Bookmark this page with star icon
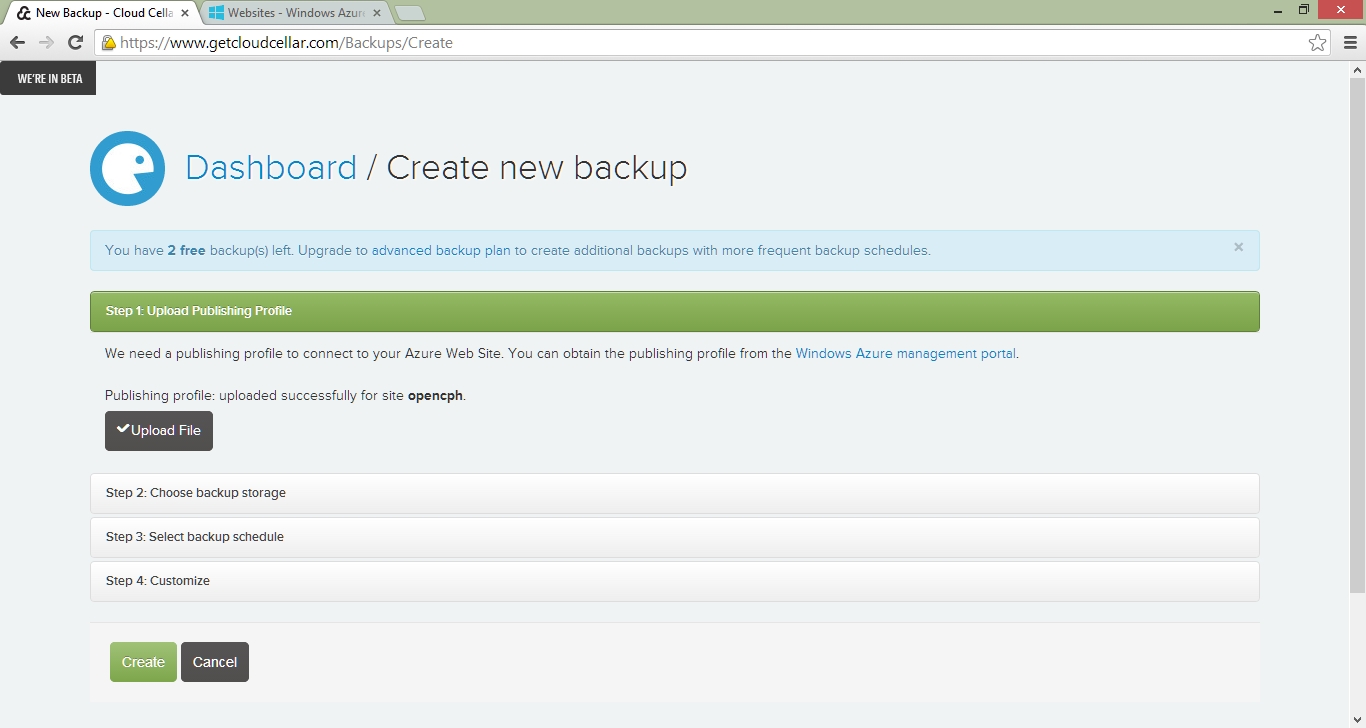Viewport: 1366px width, 728px height. [1317, 43]
